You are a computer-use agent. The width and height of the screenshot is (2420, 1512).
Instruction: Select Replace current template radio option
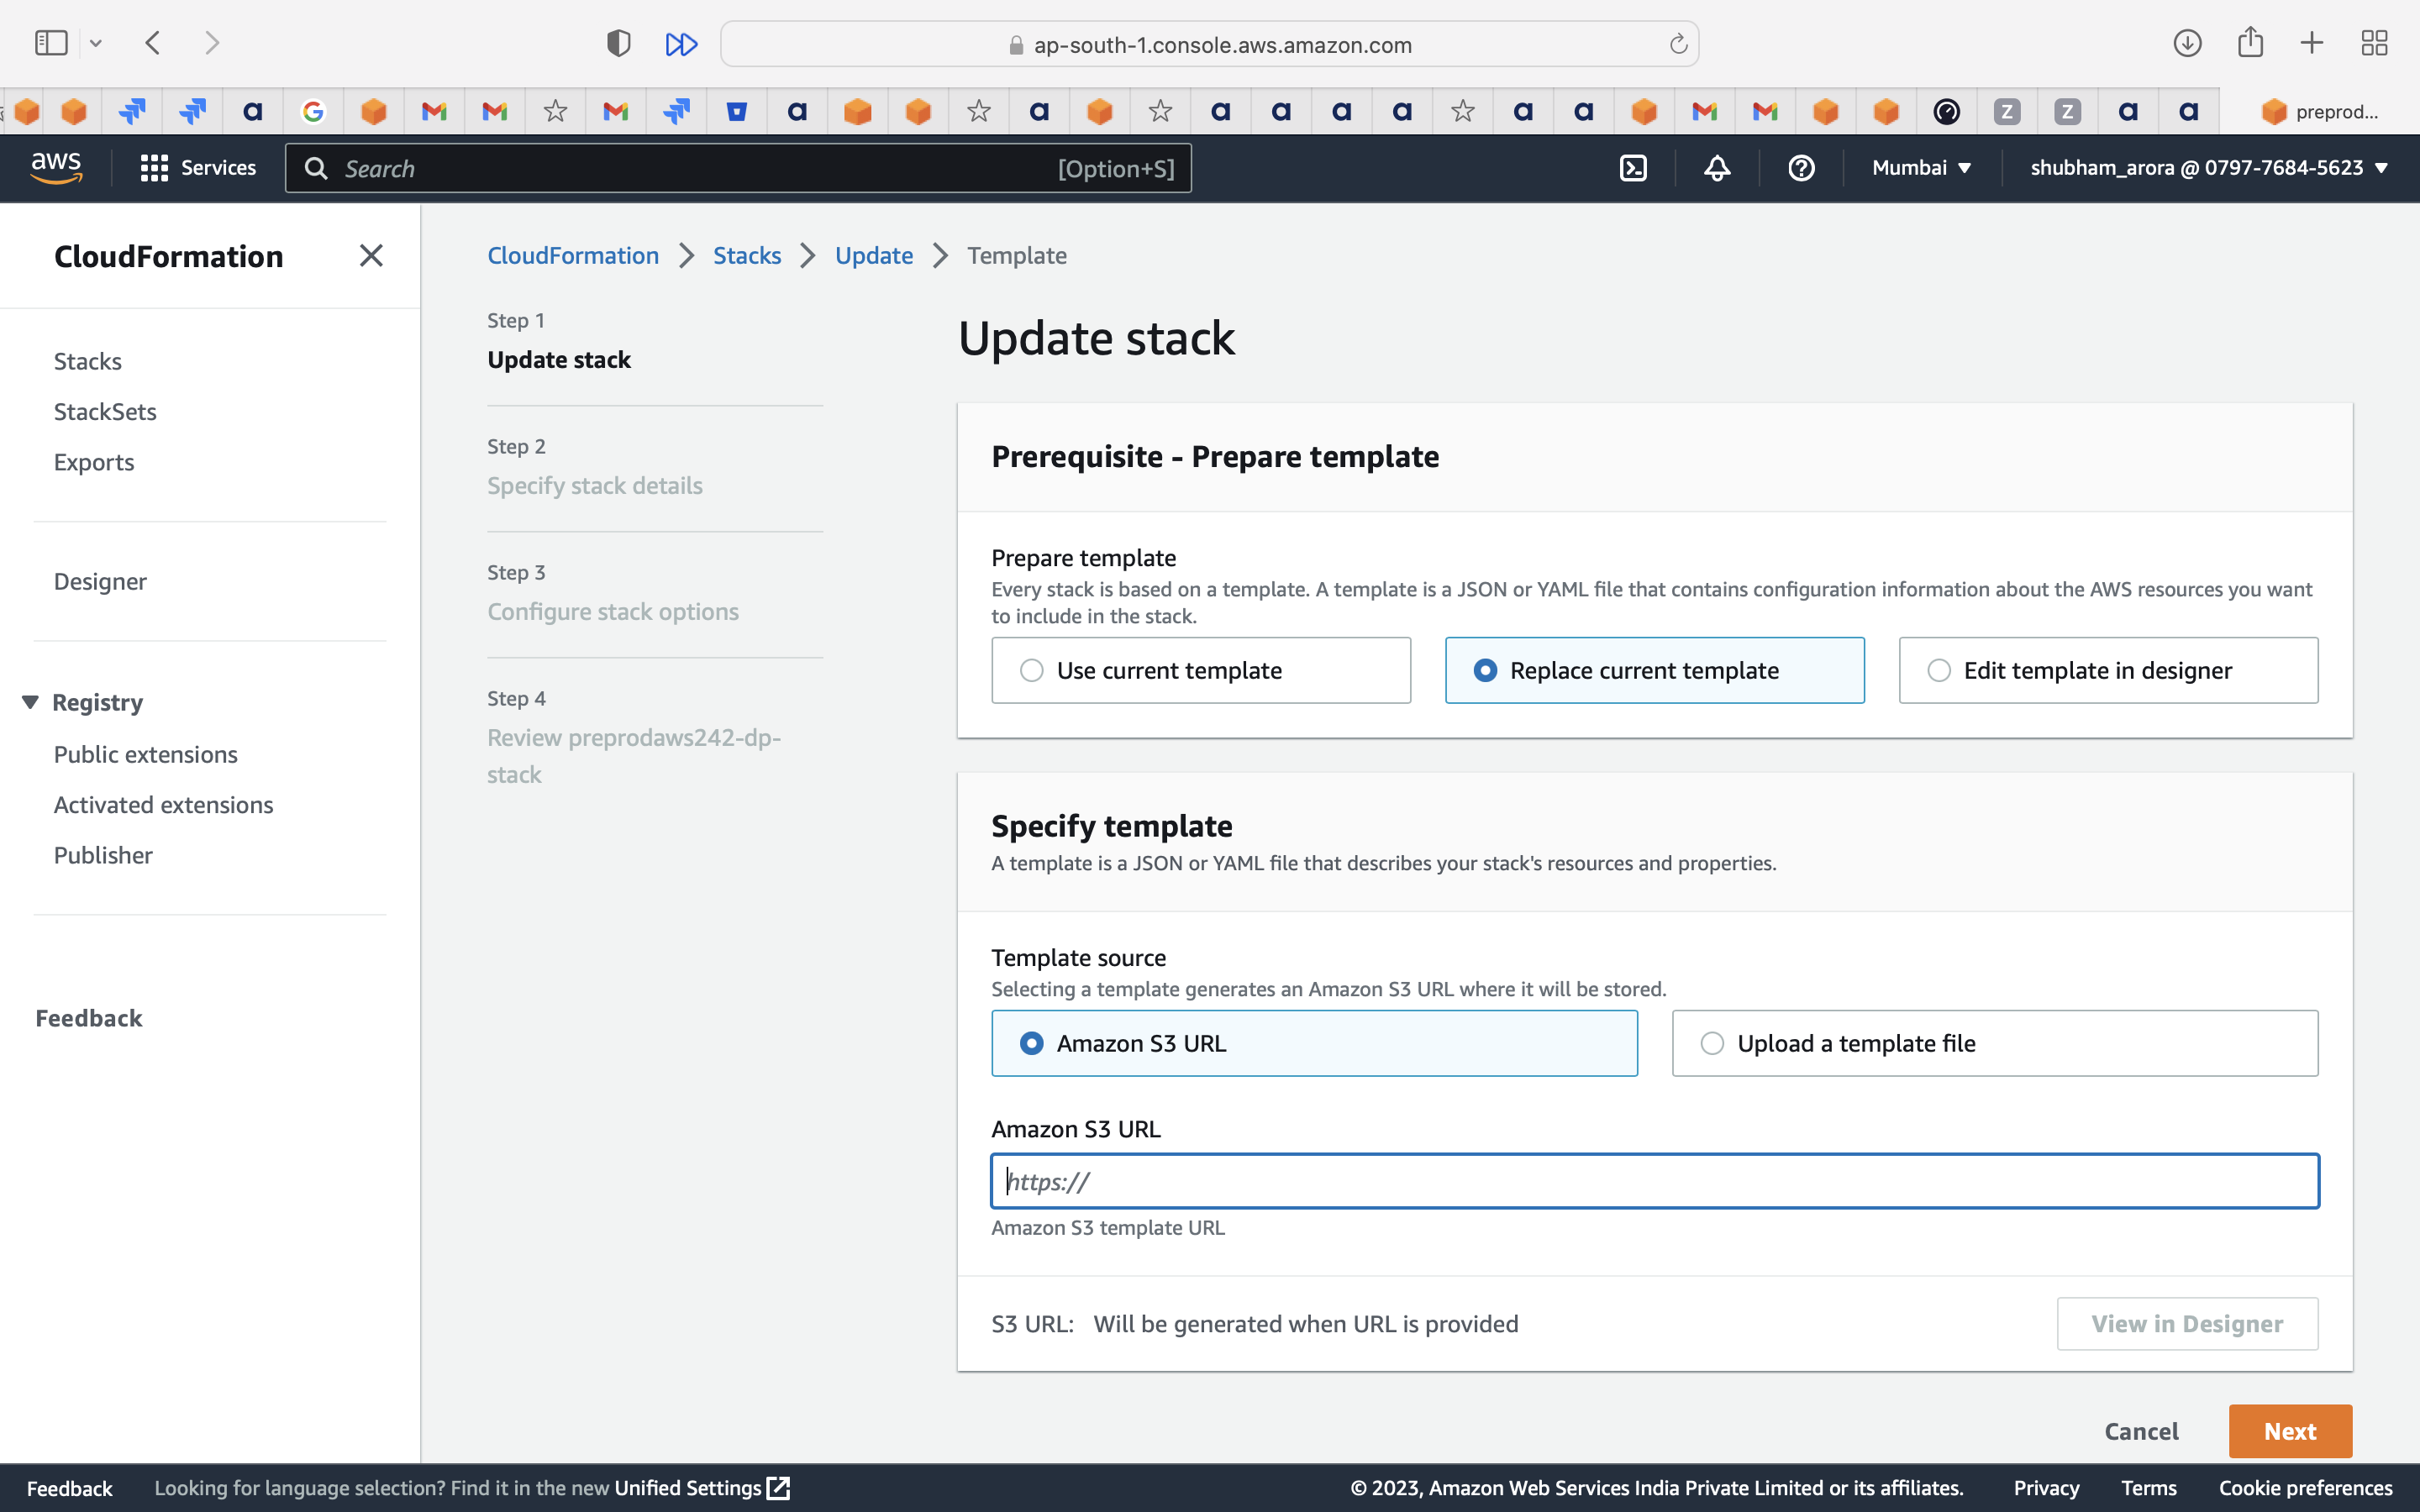pos(1654,670)
